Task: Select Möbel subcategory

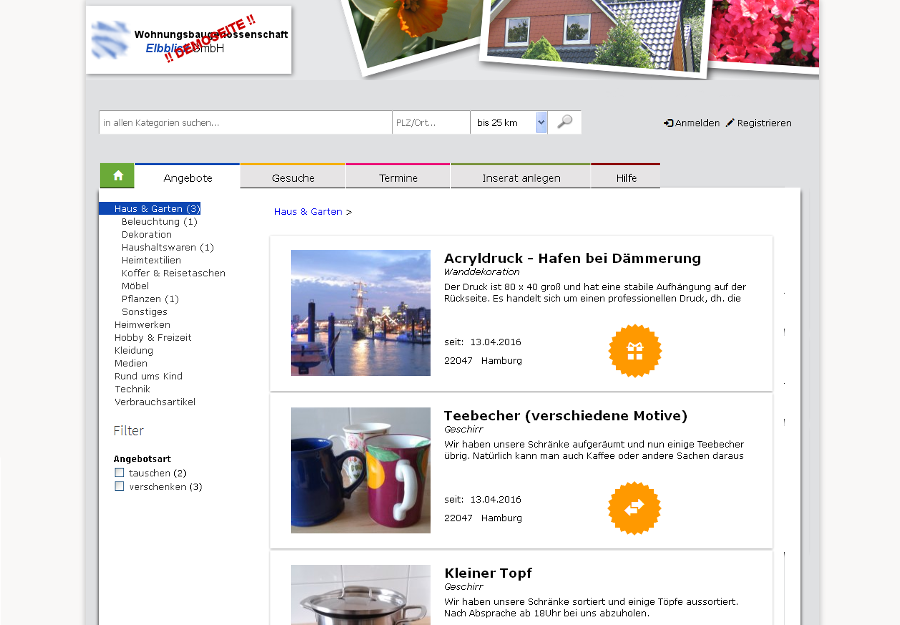Action: point(135,286)
